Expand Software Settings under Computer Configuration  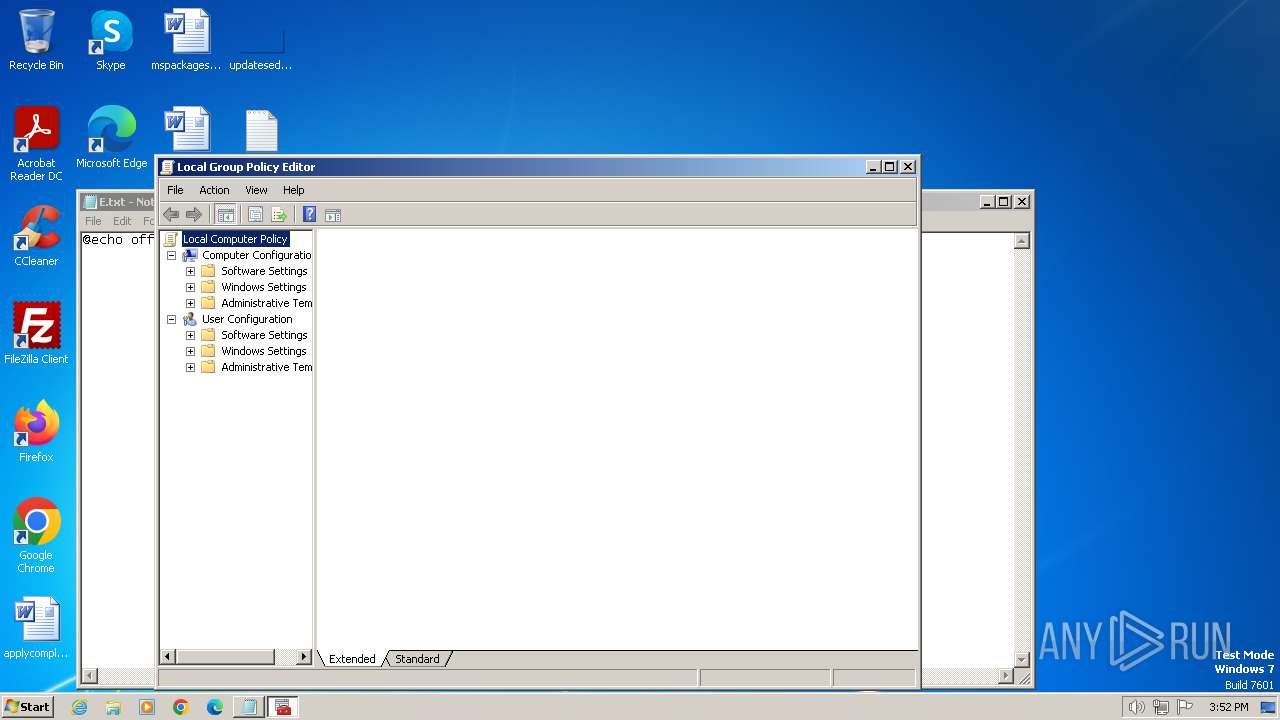pyautogui.click(x=190, y=271)
